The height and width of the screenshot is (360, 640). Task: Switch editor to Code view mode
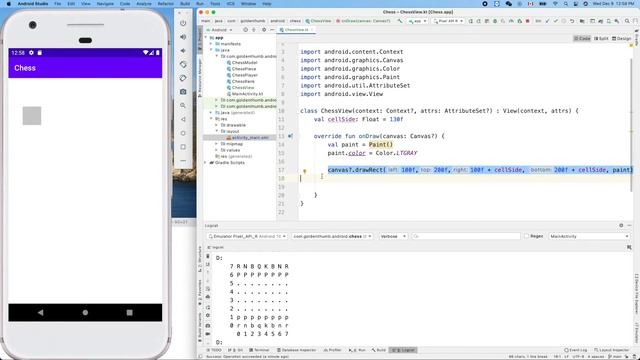(582, 38)
